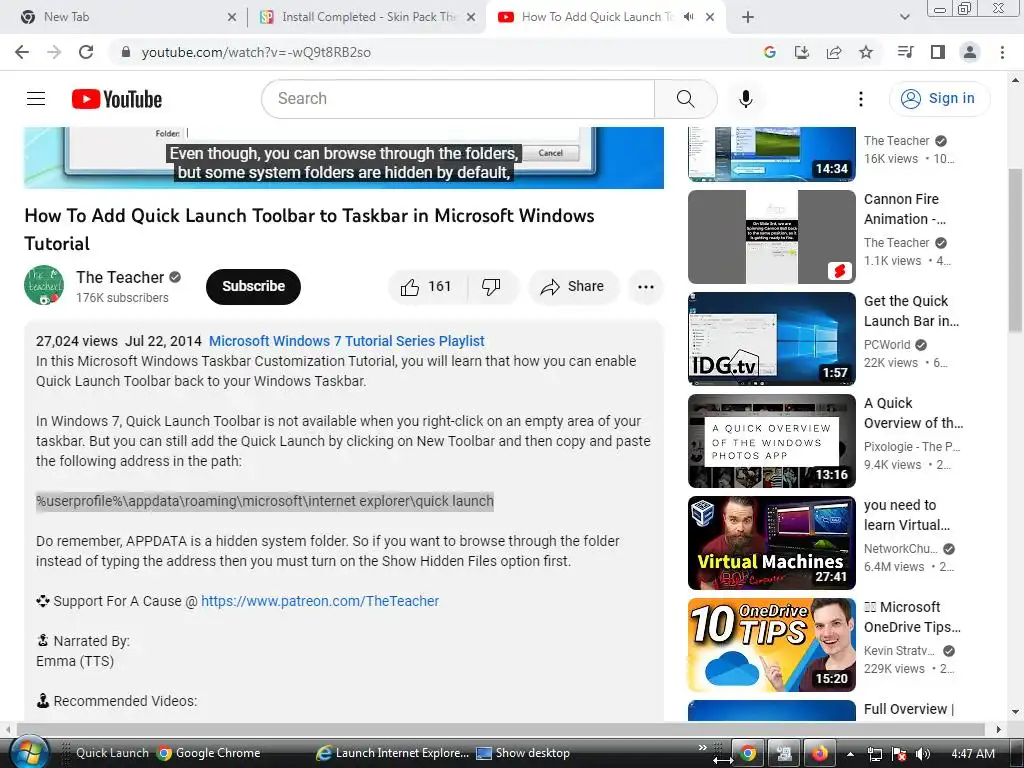Go to the YouTube home logo
The height and width of the screenshot is (768, 1024).
117,99
